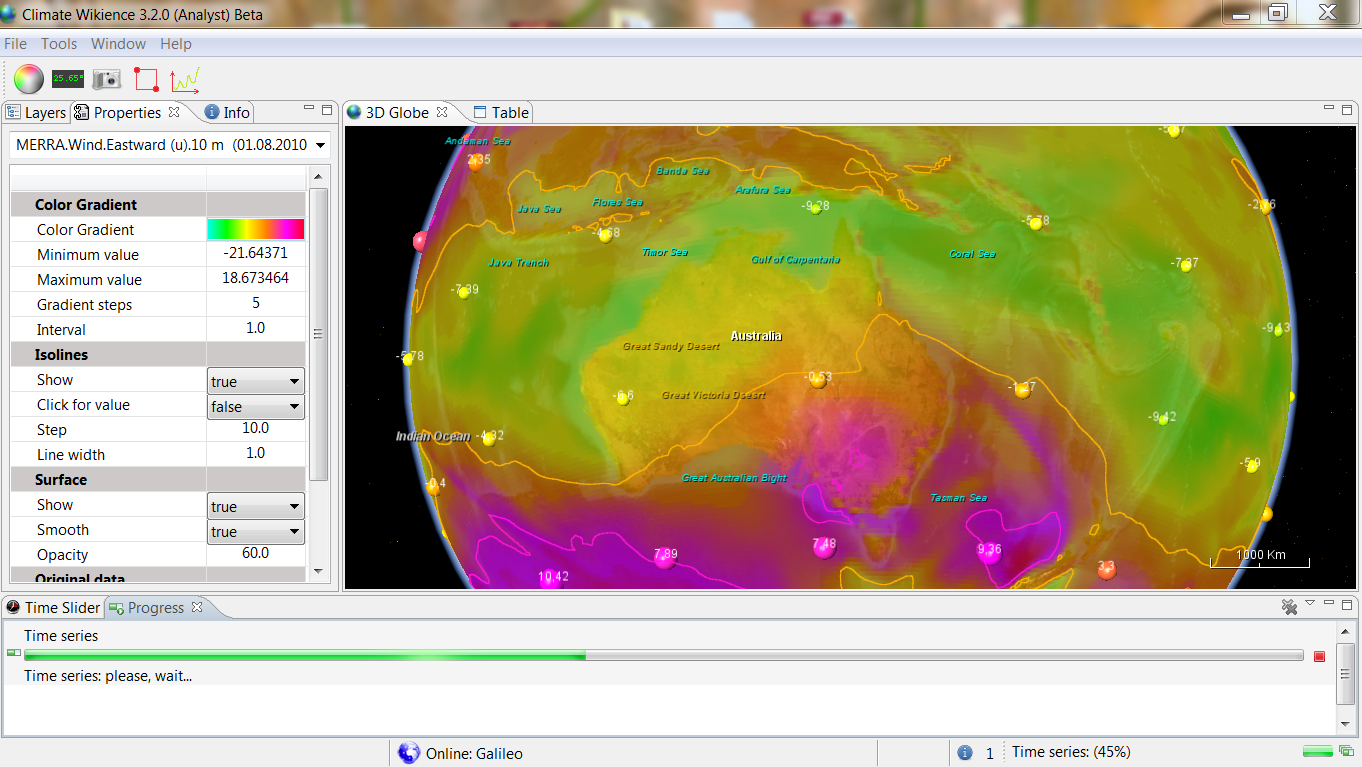Click the Tasman Sea label
The image size is (1362, 767).
[x=958, y=498]
